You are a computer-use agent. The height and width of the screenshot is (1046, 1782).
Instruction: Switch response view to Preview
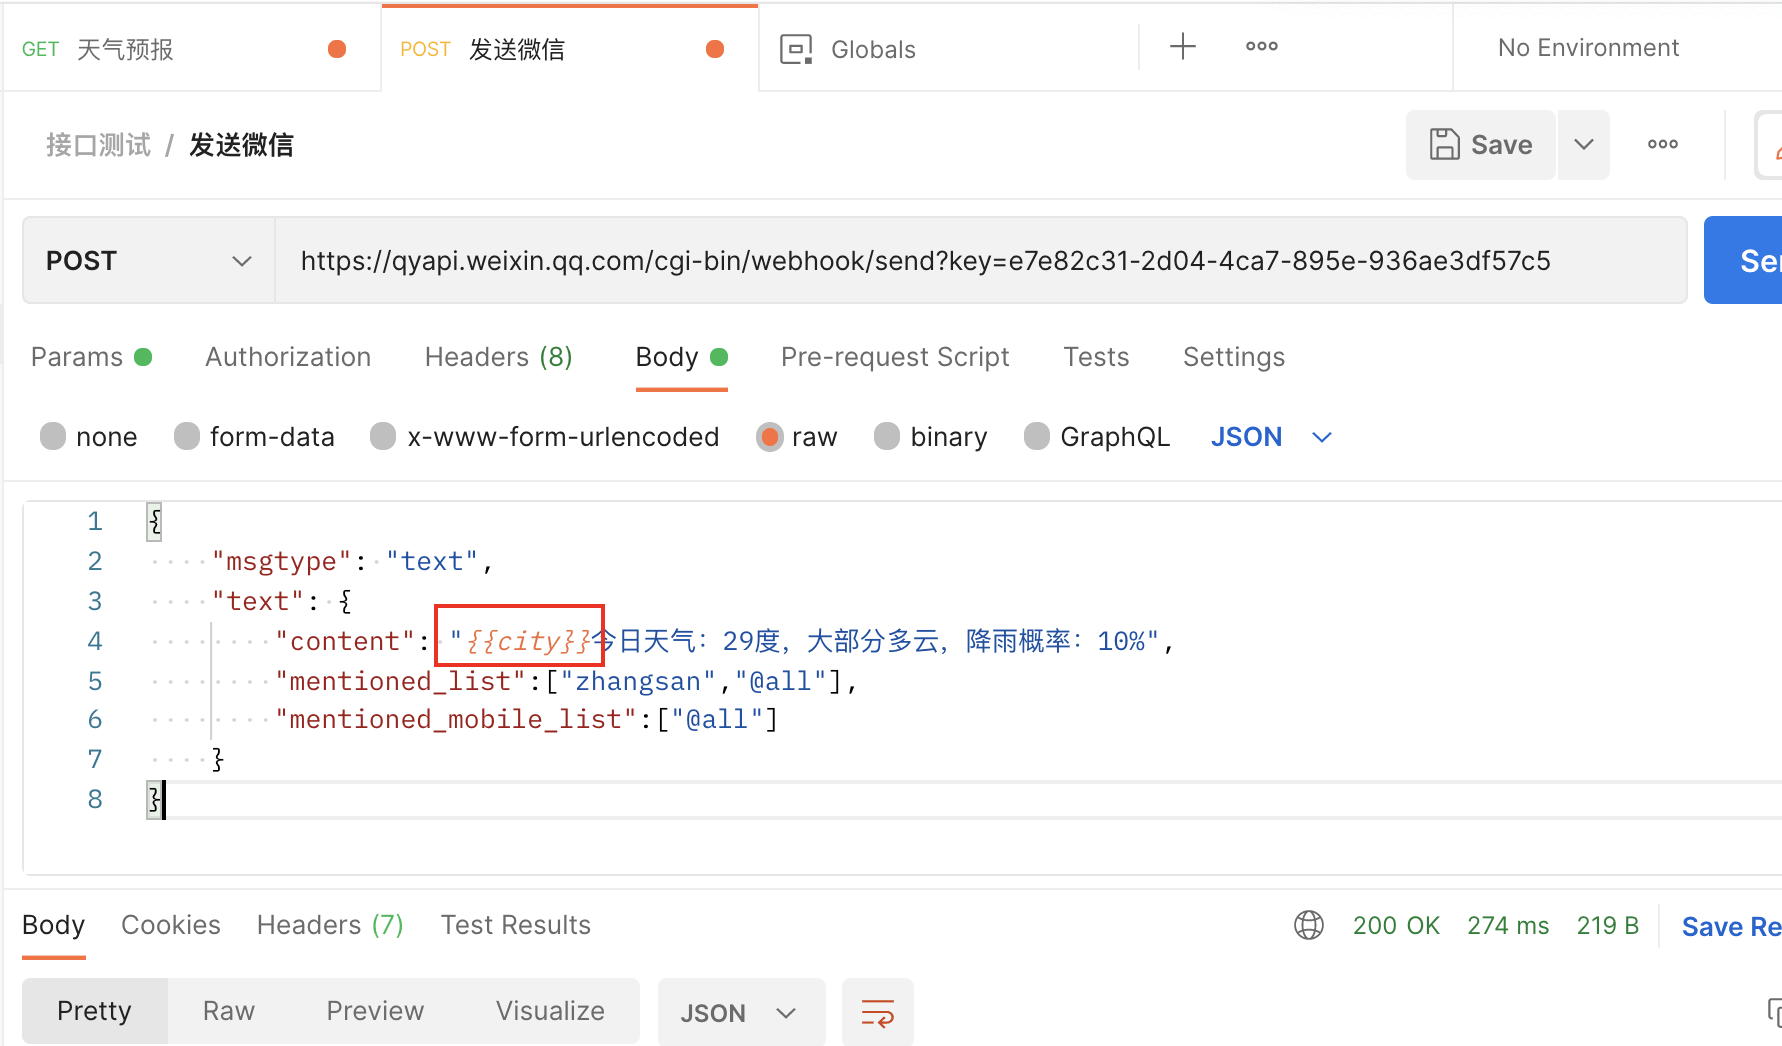click(375, 1011)
